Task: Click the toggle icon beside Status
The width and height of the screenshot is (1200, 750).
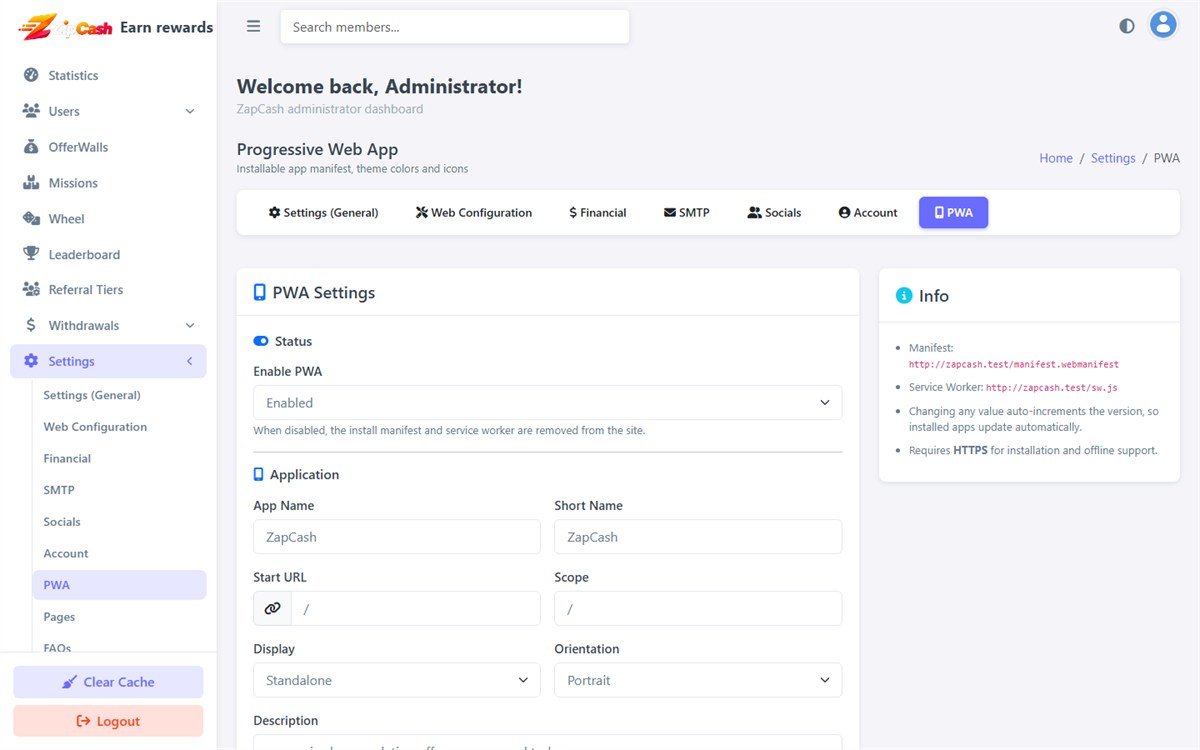Action: pos(261,341)
